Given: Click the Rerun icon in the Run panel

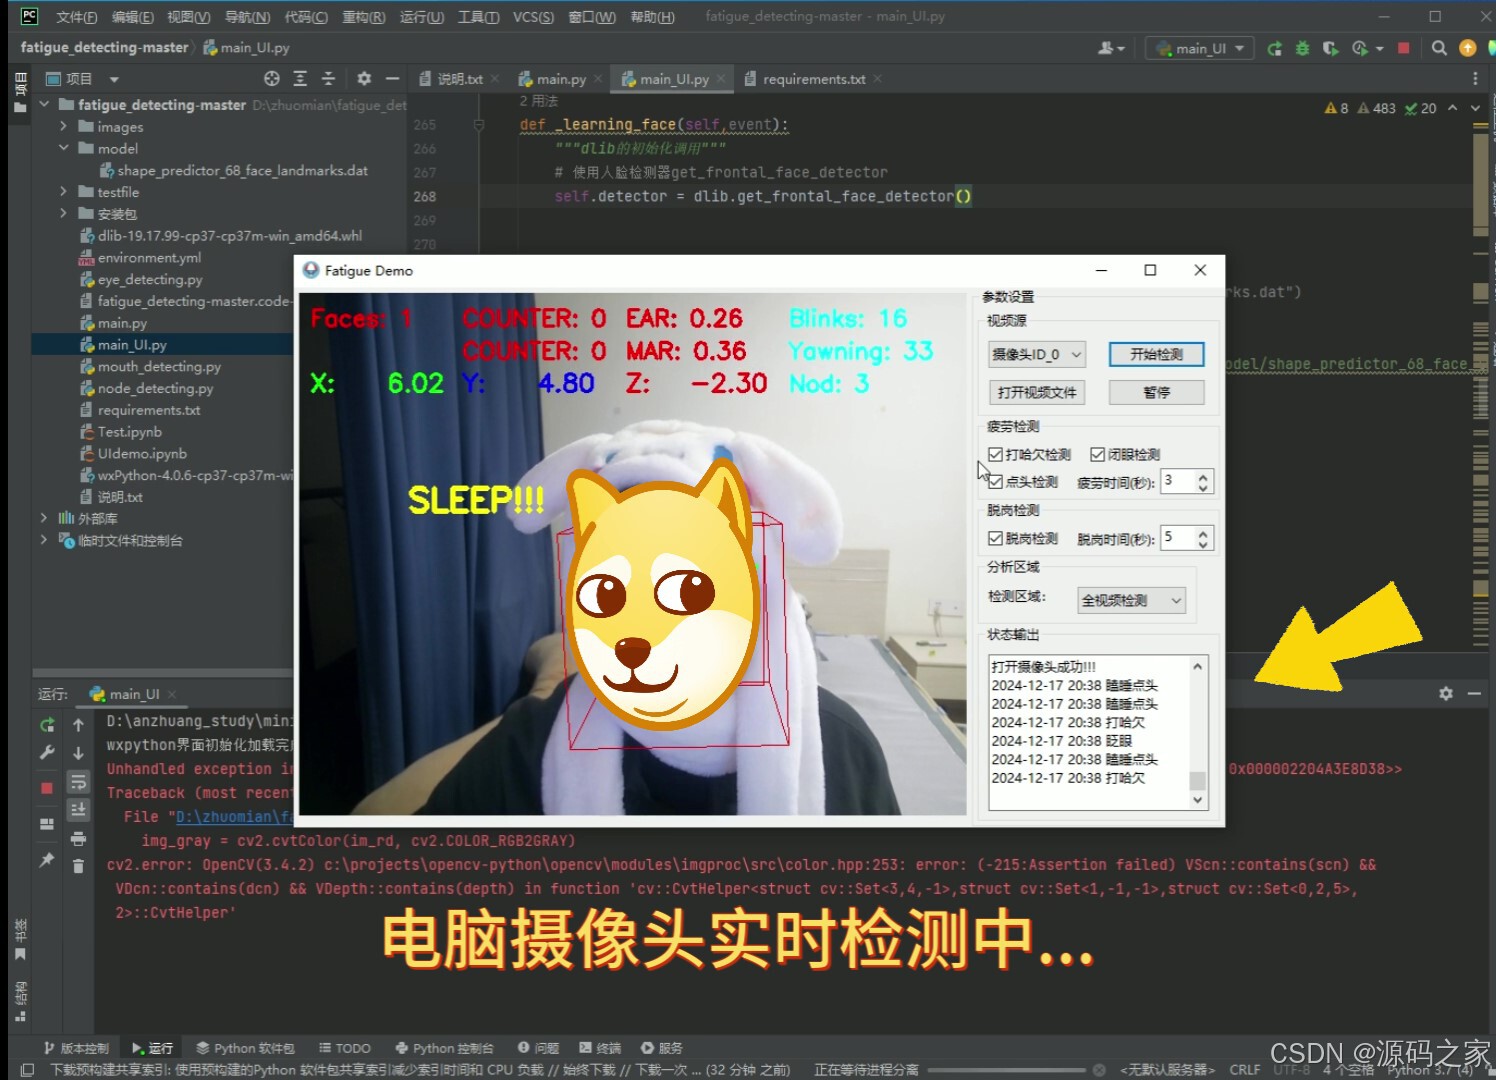Looking at the screenshot, I should [46, 724].
